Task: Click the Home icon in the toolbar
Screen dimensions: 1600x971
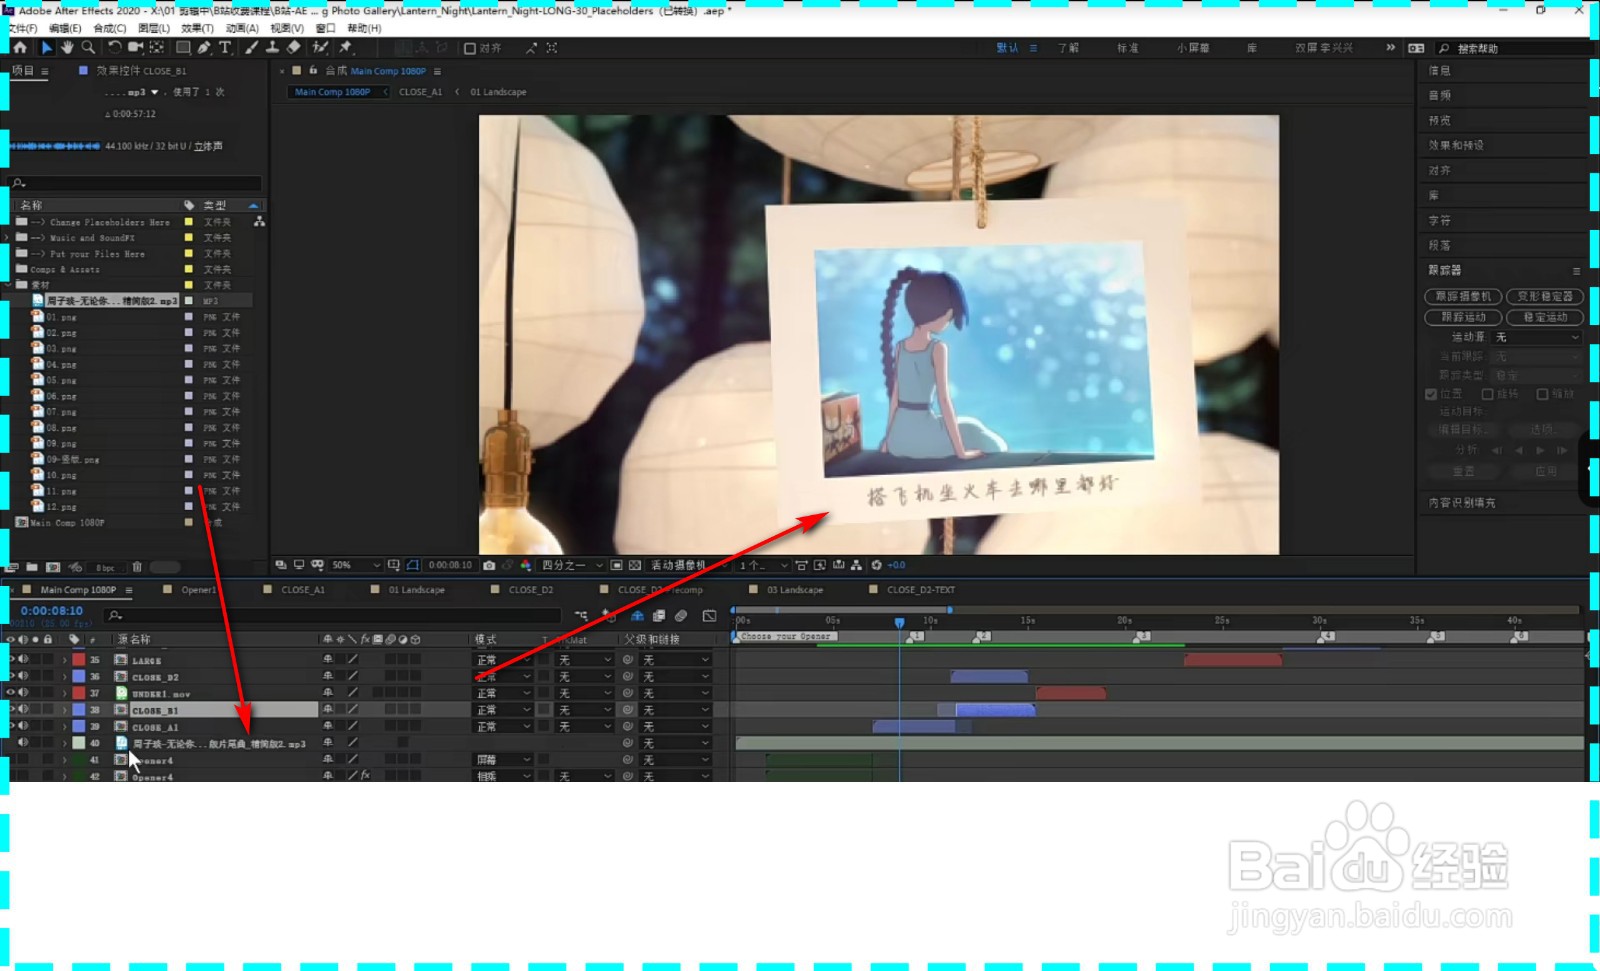Action: pos(20,47)
